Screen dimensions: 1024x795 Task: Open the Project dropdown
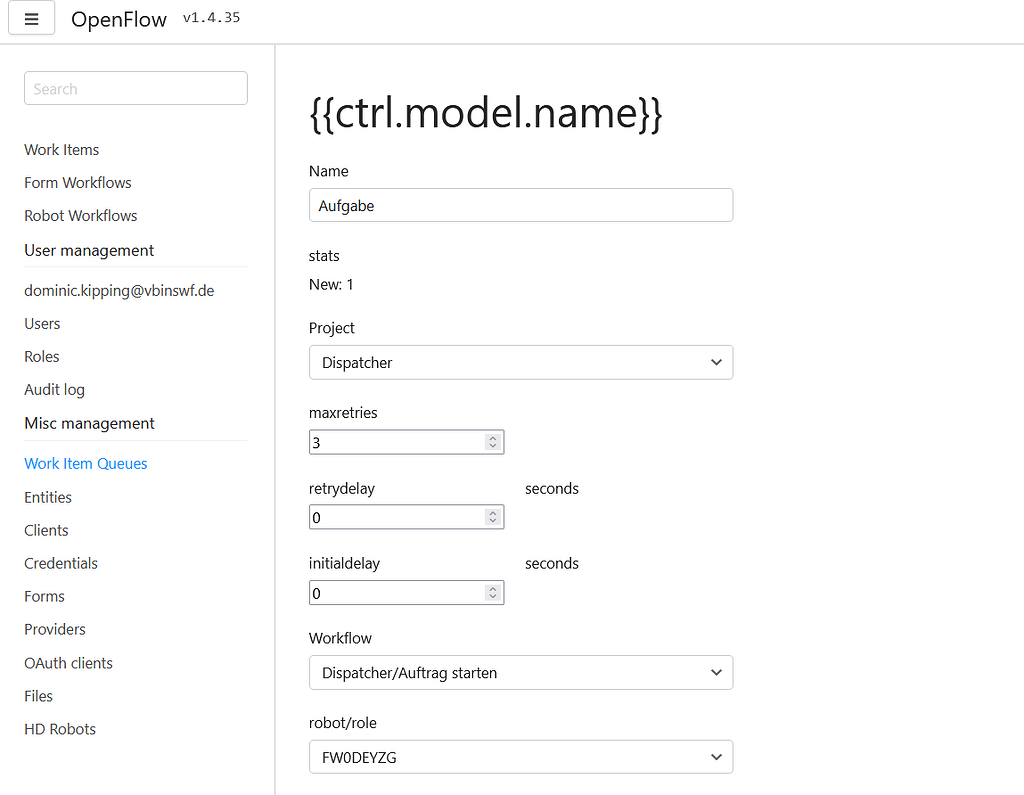(520, 362)
